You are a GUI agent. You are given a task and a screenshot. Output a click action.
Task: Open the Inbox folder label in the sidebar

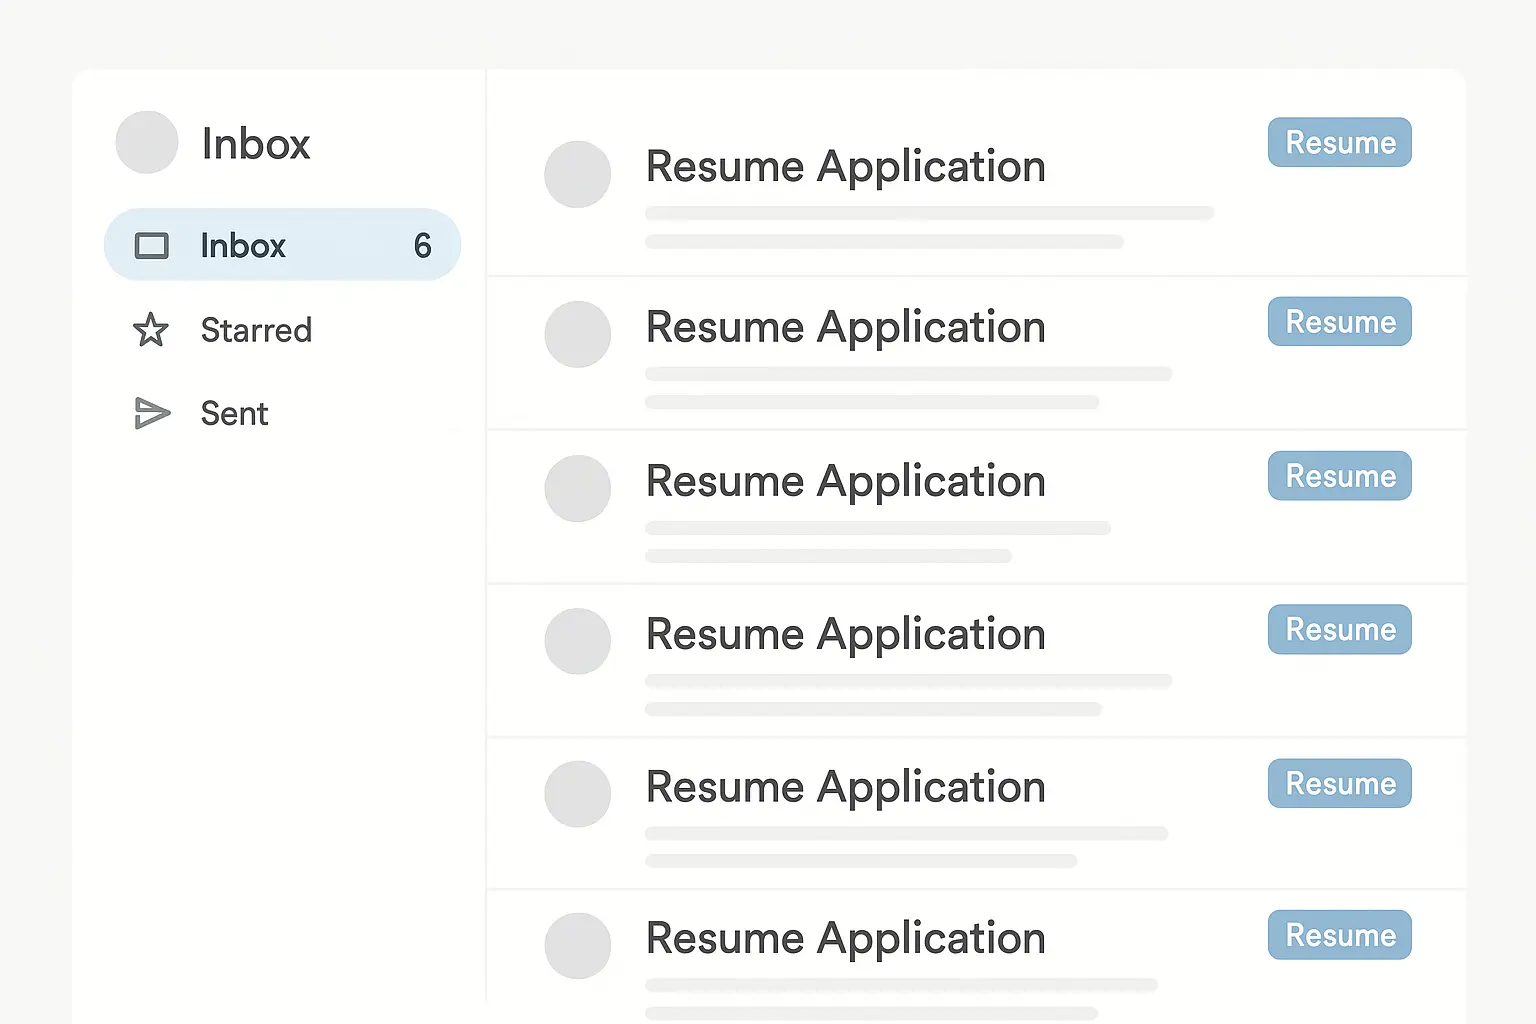pos(243,246)
